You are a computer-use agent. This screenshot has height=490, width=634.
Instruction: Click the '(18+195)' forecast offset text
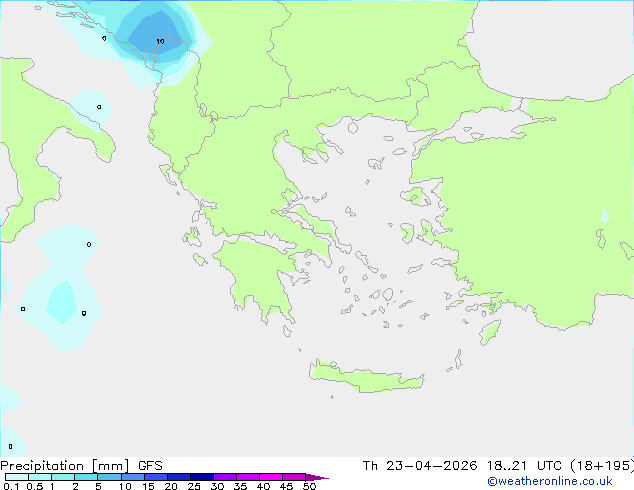602,466
